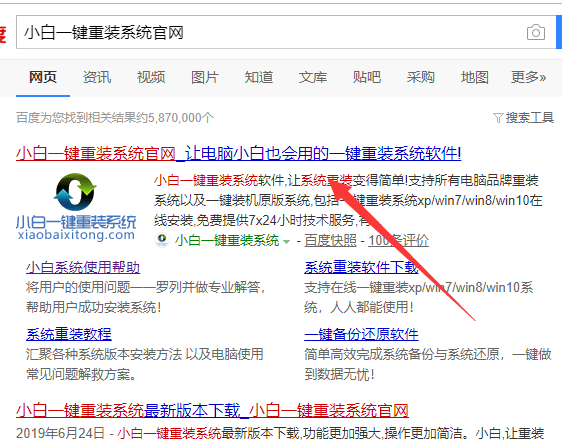Expand the 更多» tab menu
This screenshot has height=445, width=562.
pos(529,77)
